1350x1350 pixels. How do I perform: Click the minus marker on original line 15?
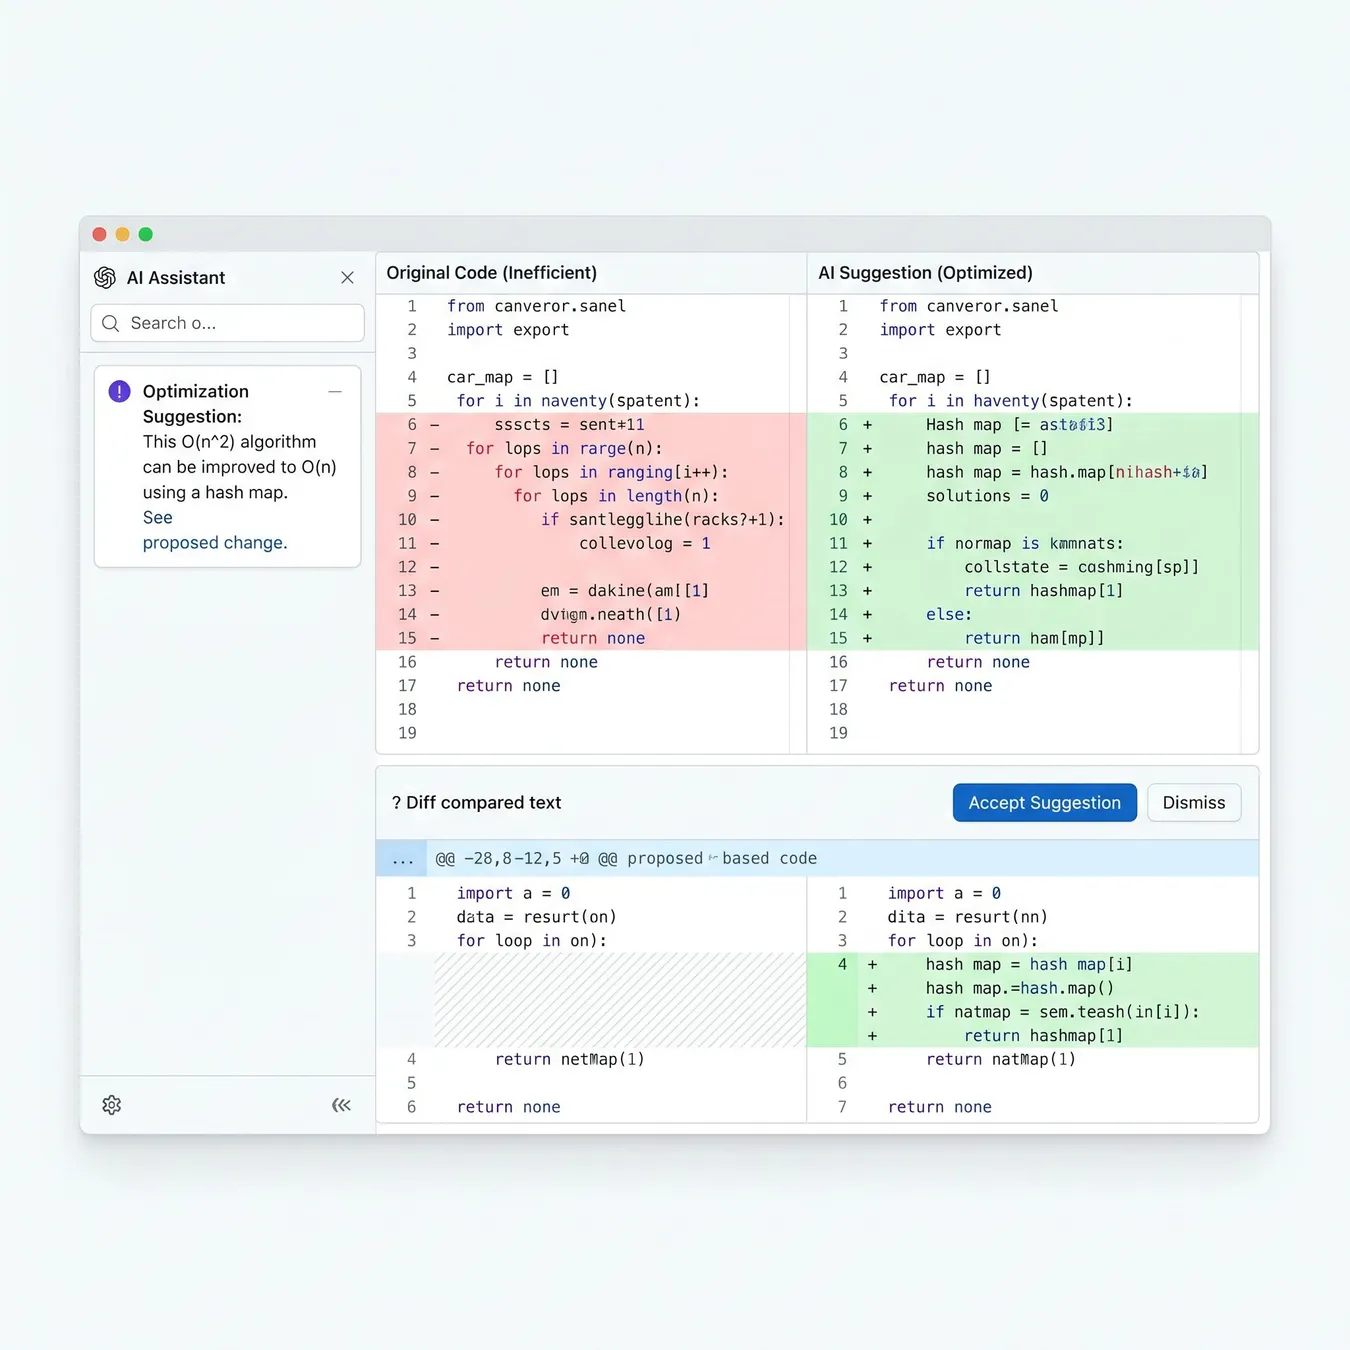pyautogui.click(x=435, y=638)
